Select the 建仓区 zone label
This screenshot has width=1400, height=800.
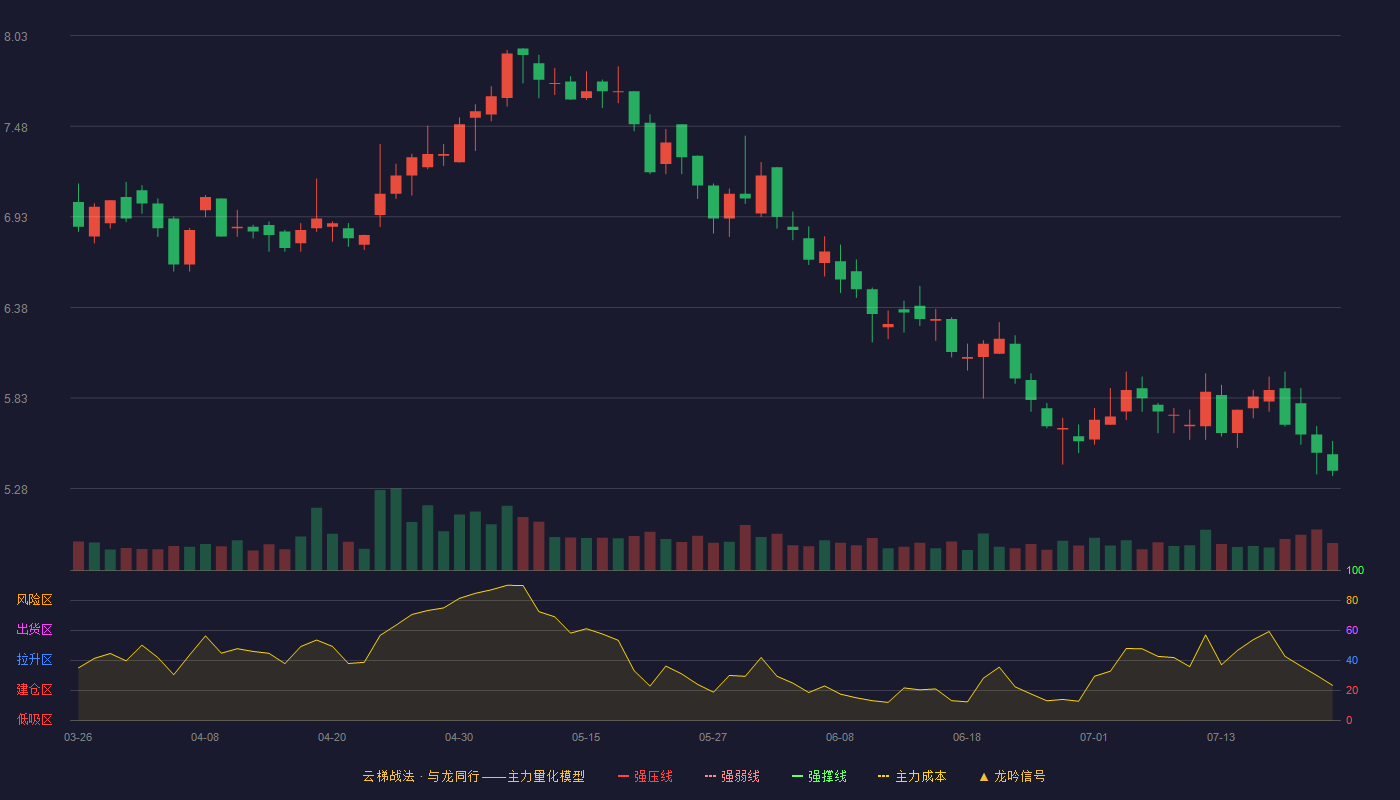[34, 690]
